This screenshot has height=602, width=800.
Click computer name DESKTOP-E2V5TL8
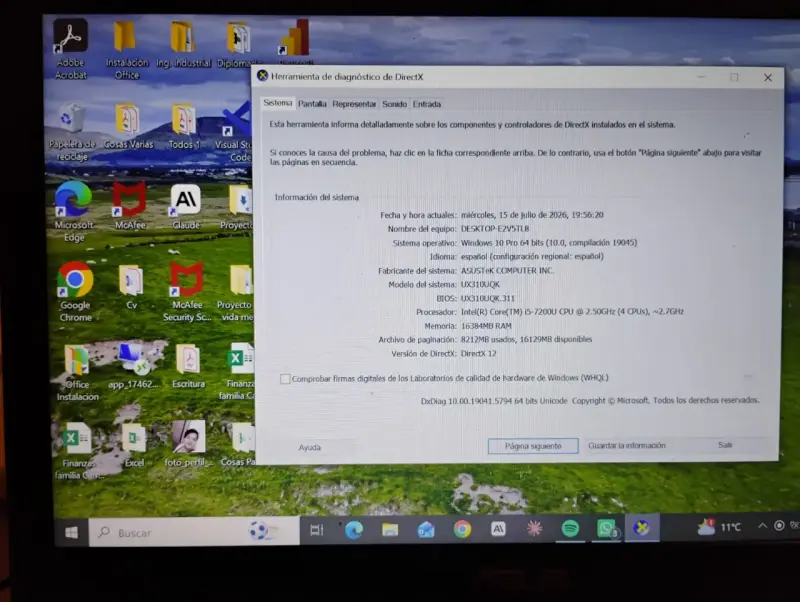pos(495,229)
